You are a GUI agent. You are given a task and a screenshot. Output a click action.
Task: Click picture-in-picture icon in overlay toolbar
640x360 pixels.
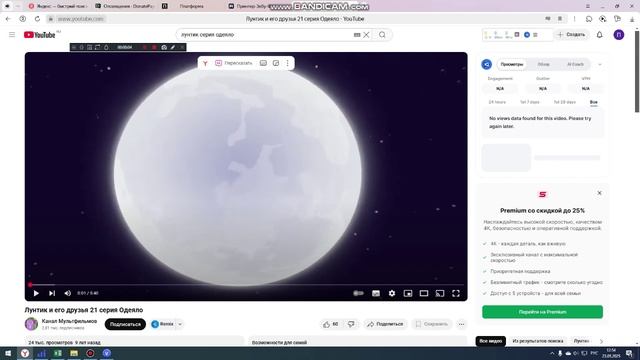pos(276,63)
